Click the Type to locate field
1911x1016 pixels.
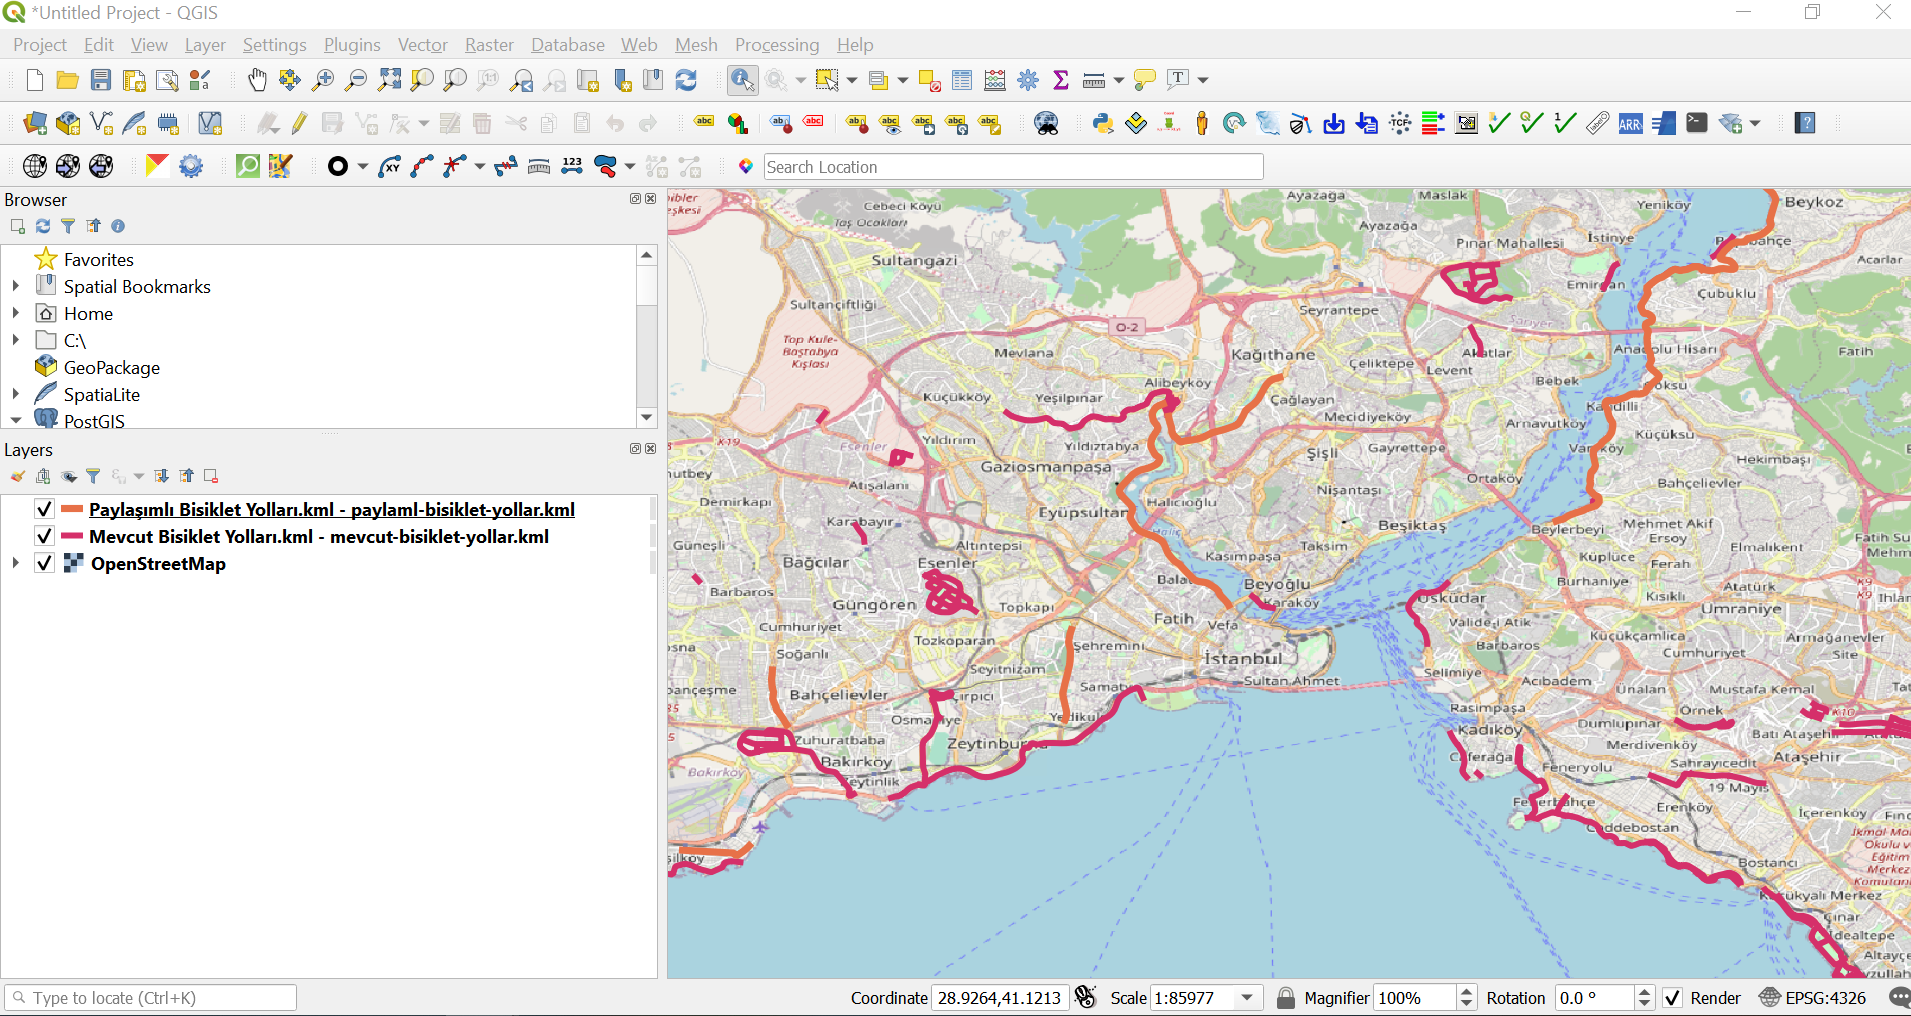151,998
